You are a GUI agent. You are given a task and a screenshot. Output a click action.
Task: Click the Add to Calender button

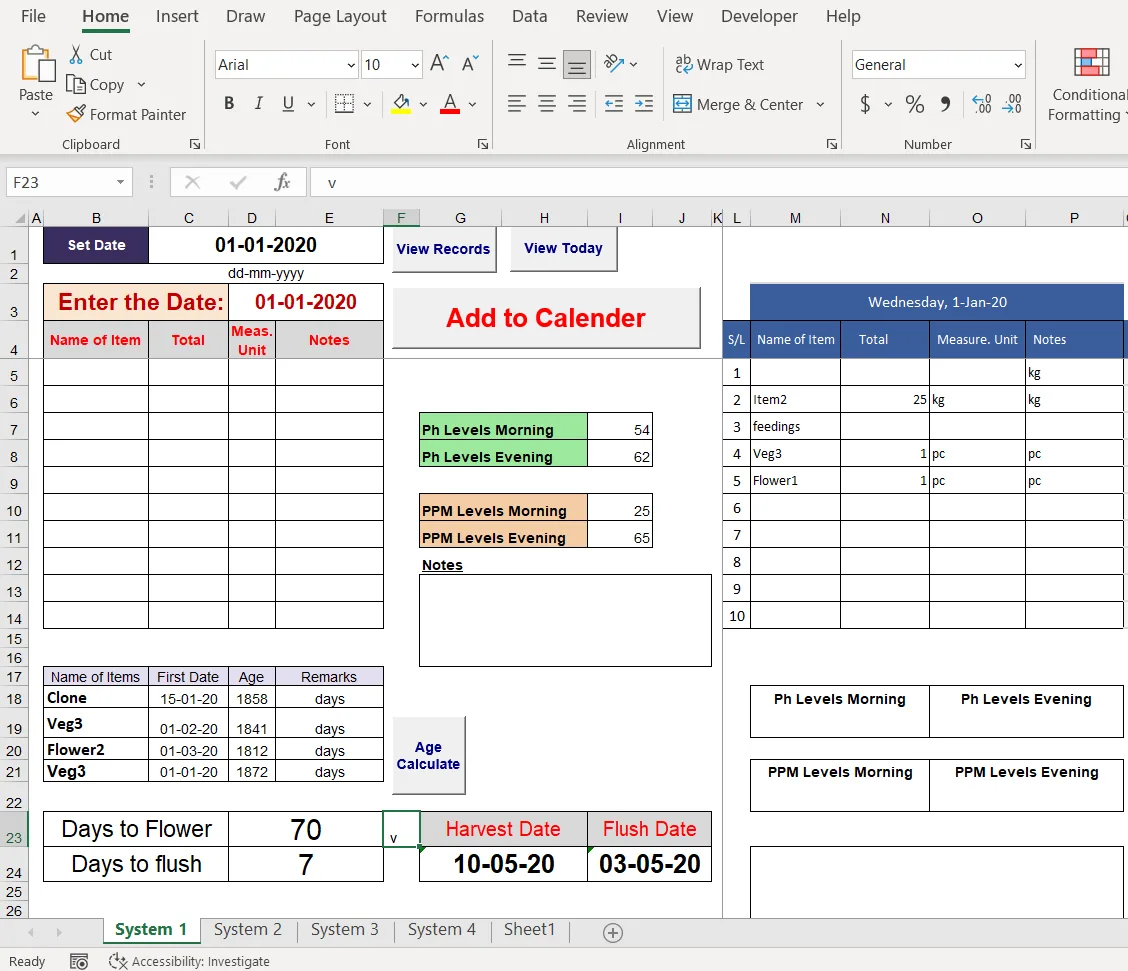click(546, 318)
